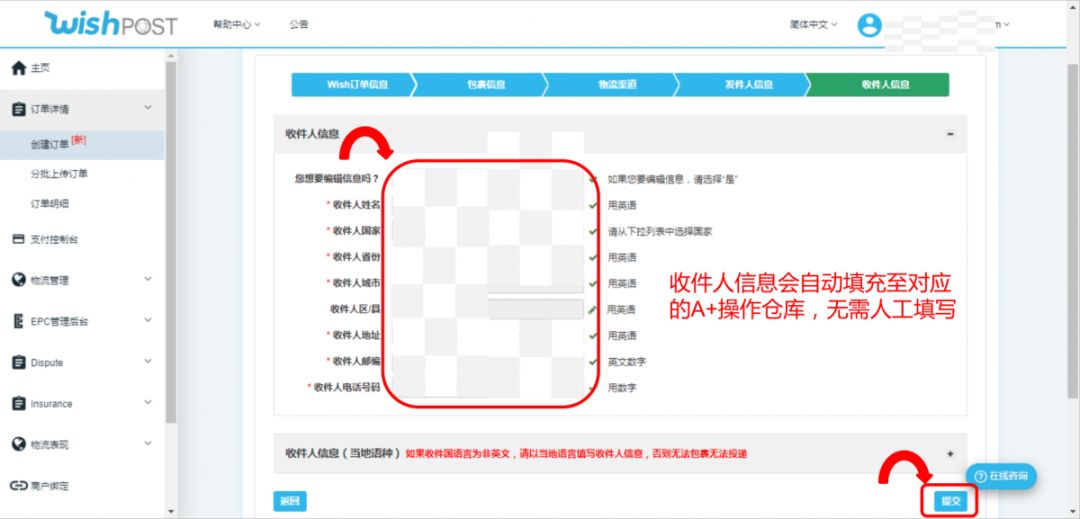Click the sidebar scroll-down arrow
The width and height of the screenshot is (1080, 519).
click(171, 511)
